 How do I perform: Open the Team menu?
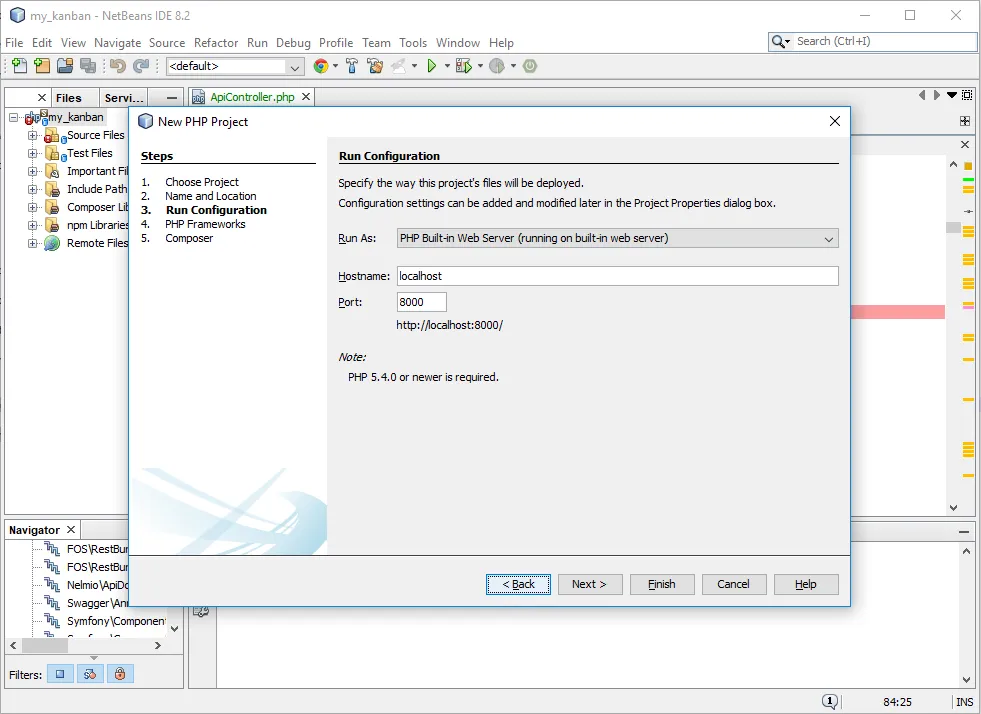[376, 43]
